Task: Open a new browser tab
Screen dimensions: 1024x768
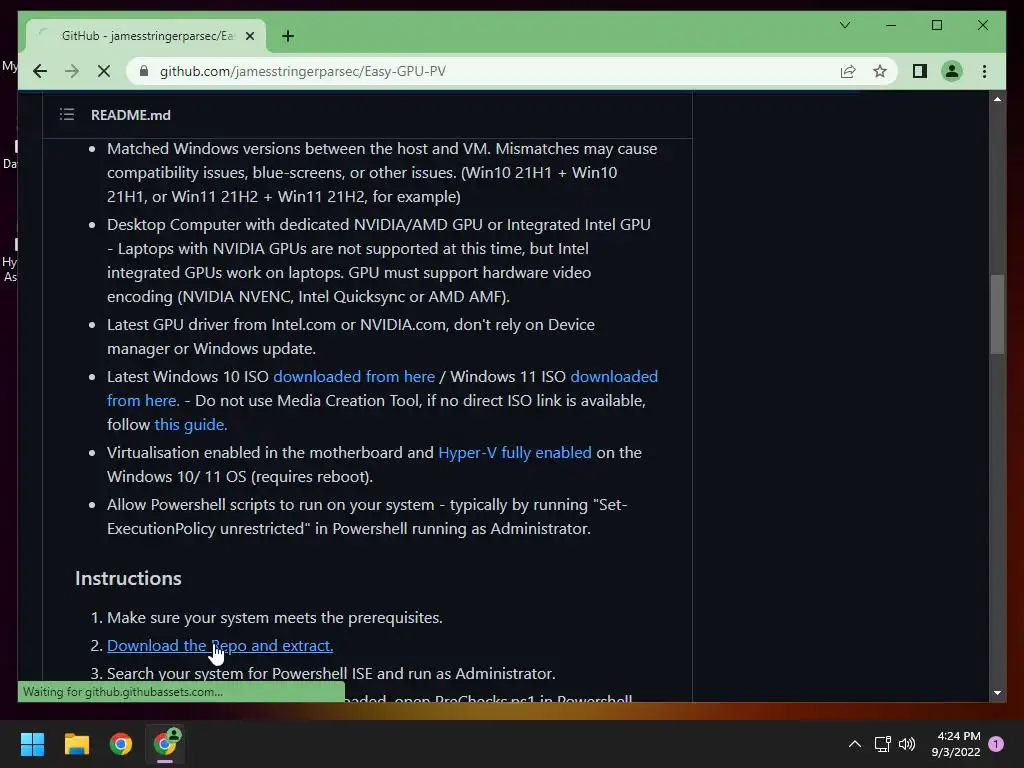Action: click(288, 36)
